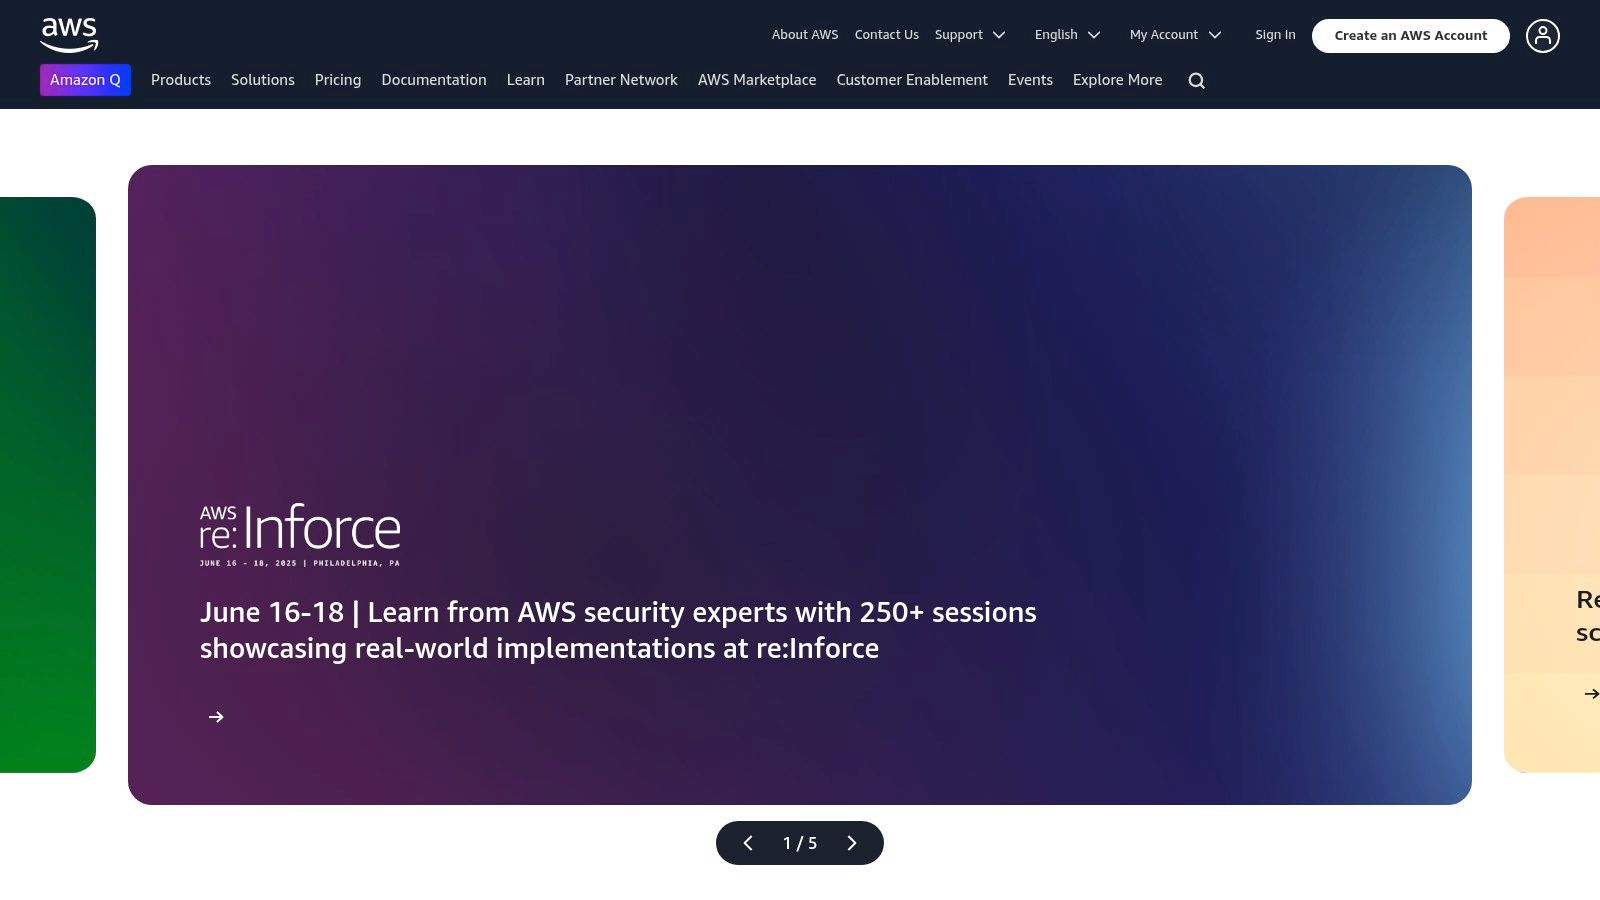The height and width of the screenshot is (900, 1600).
Task: Open the search magnifier icon
Action: tap(1196, 81)
